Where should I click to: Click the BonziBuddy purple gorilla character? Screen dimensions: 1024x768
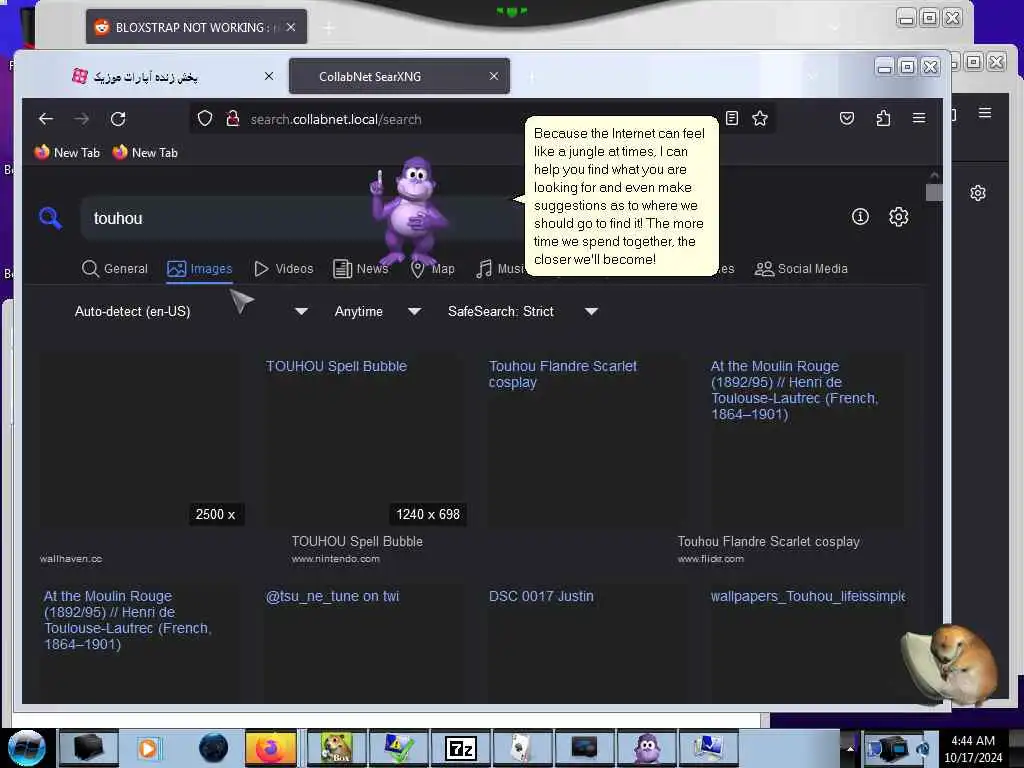[408, 210]
